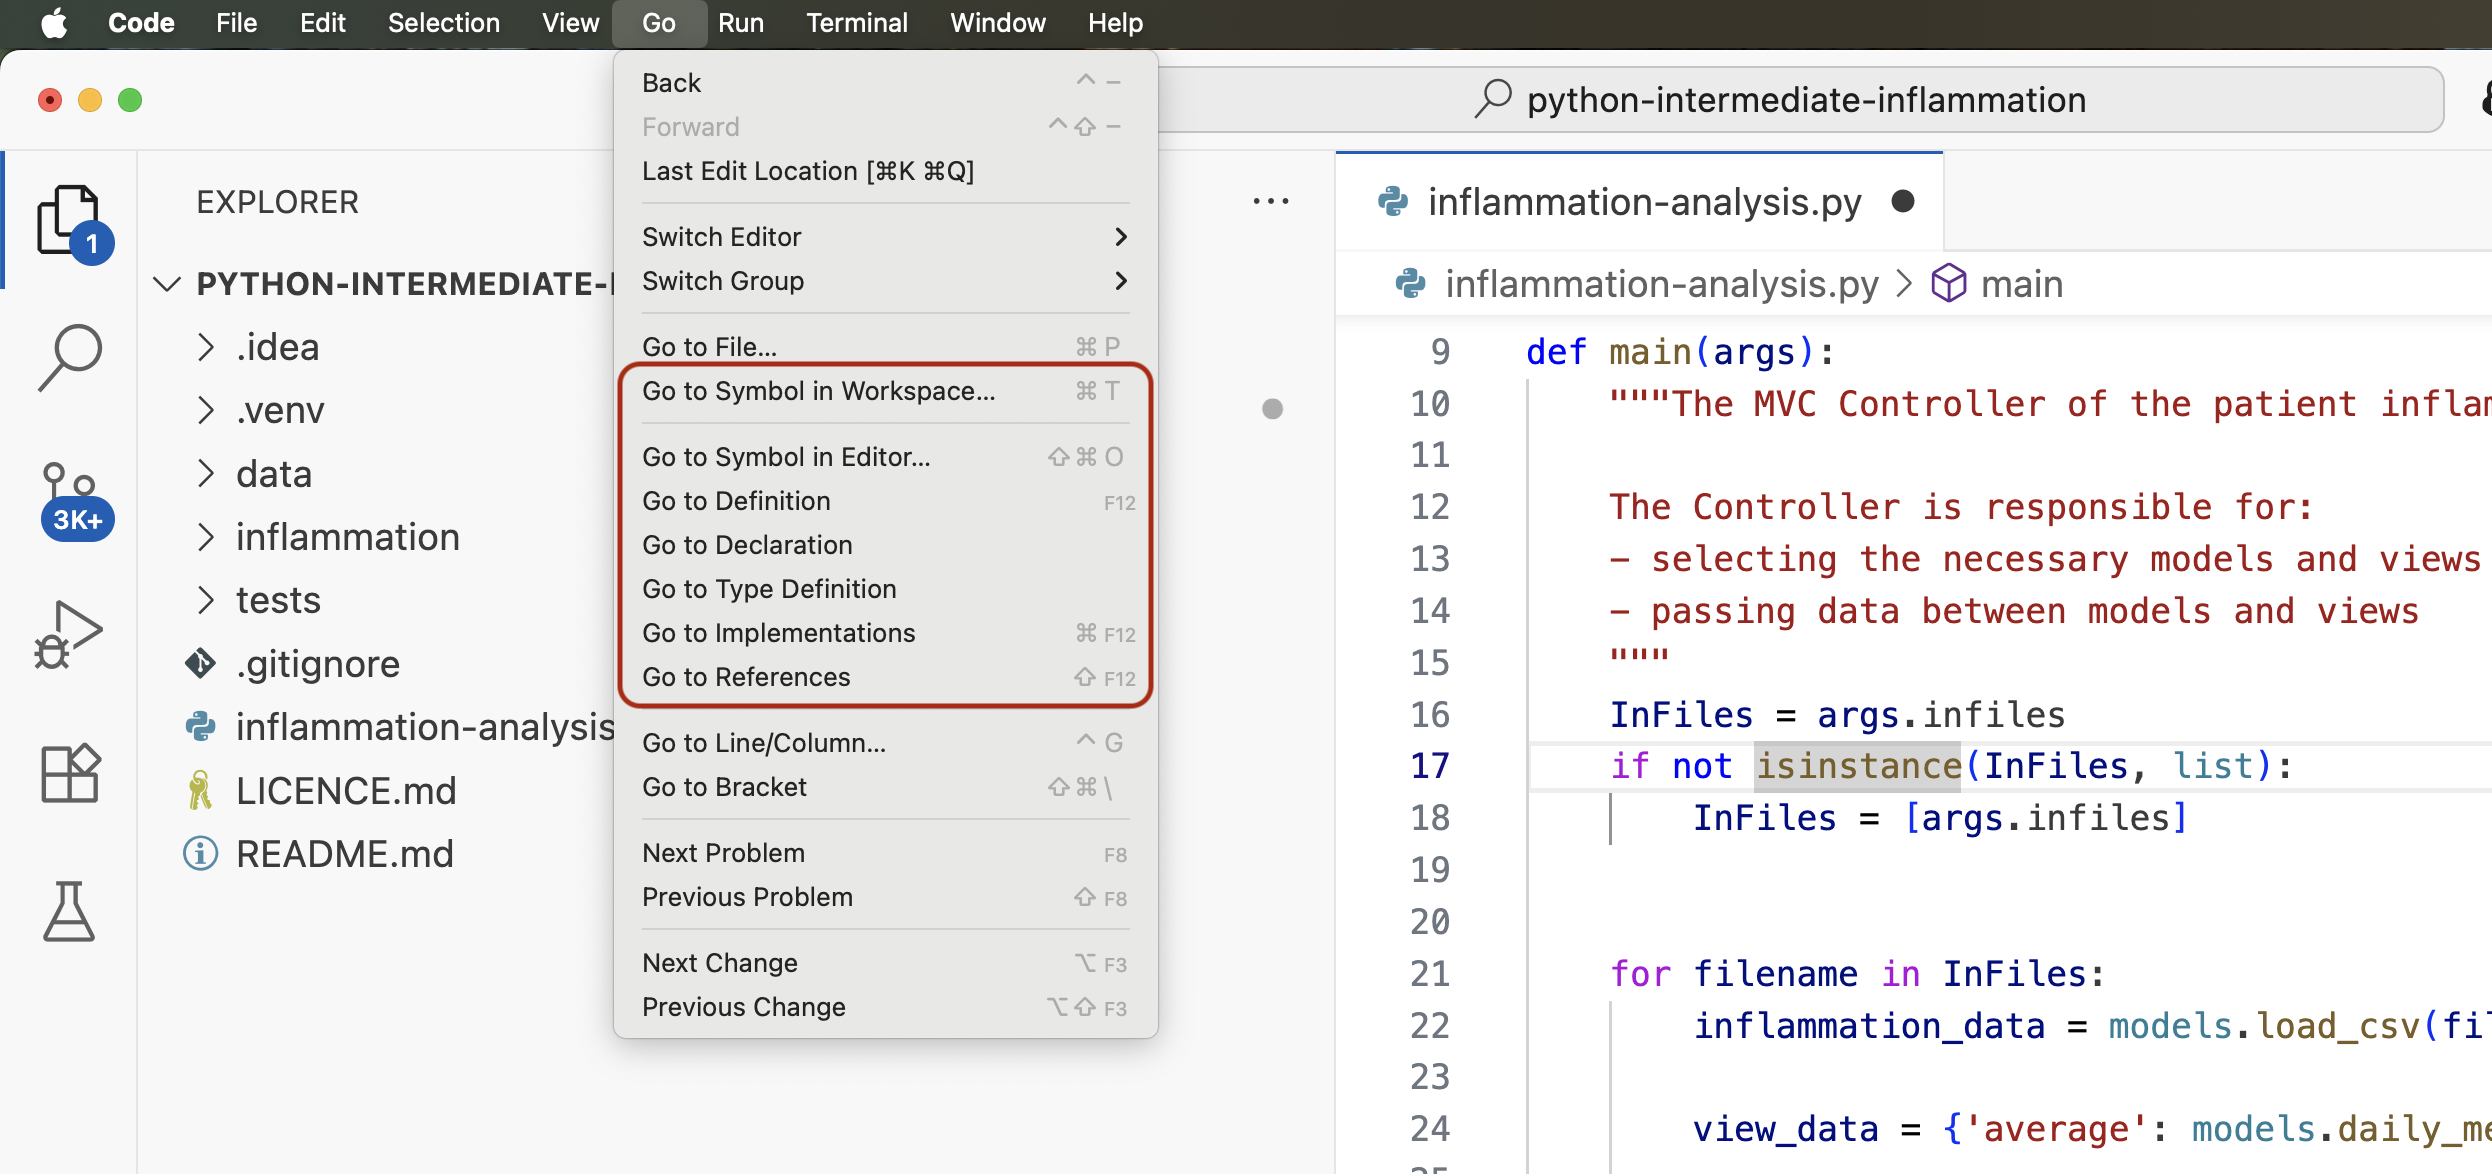The image size is (2492, 1174).
Task: Click the Python icon on the inflammation-analysis.py tab
Action: click(x=1394, y=201)
